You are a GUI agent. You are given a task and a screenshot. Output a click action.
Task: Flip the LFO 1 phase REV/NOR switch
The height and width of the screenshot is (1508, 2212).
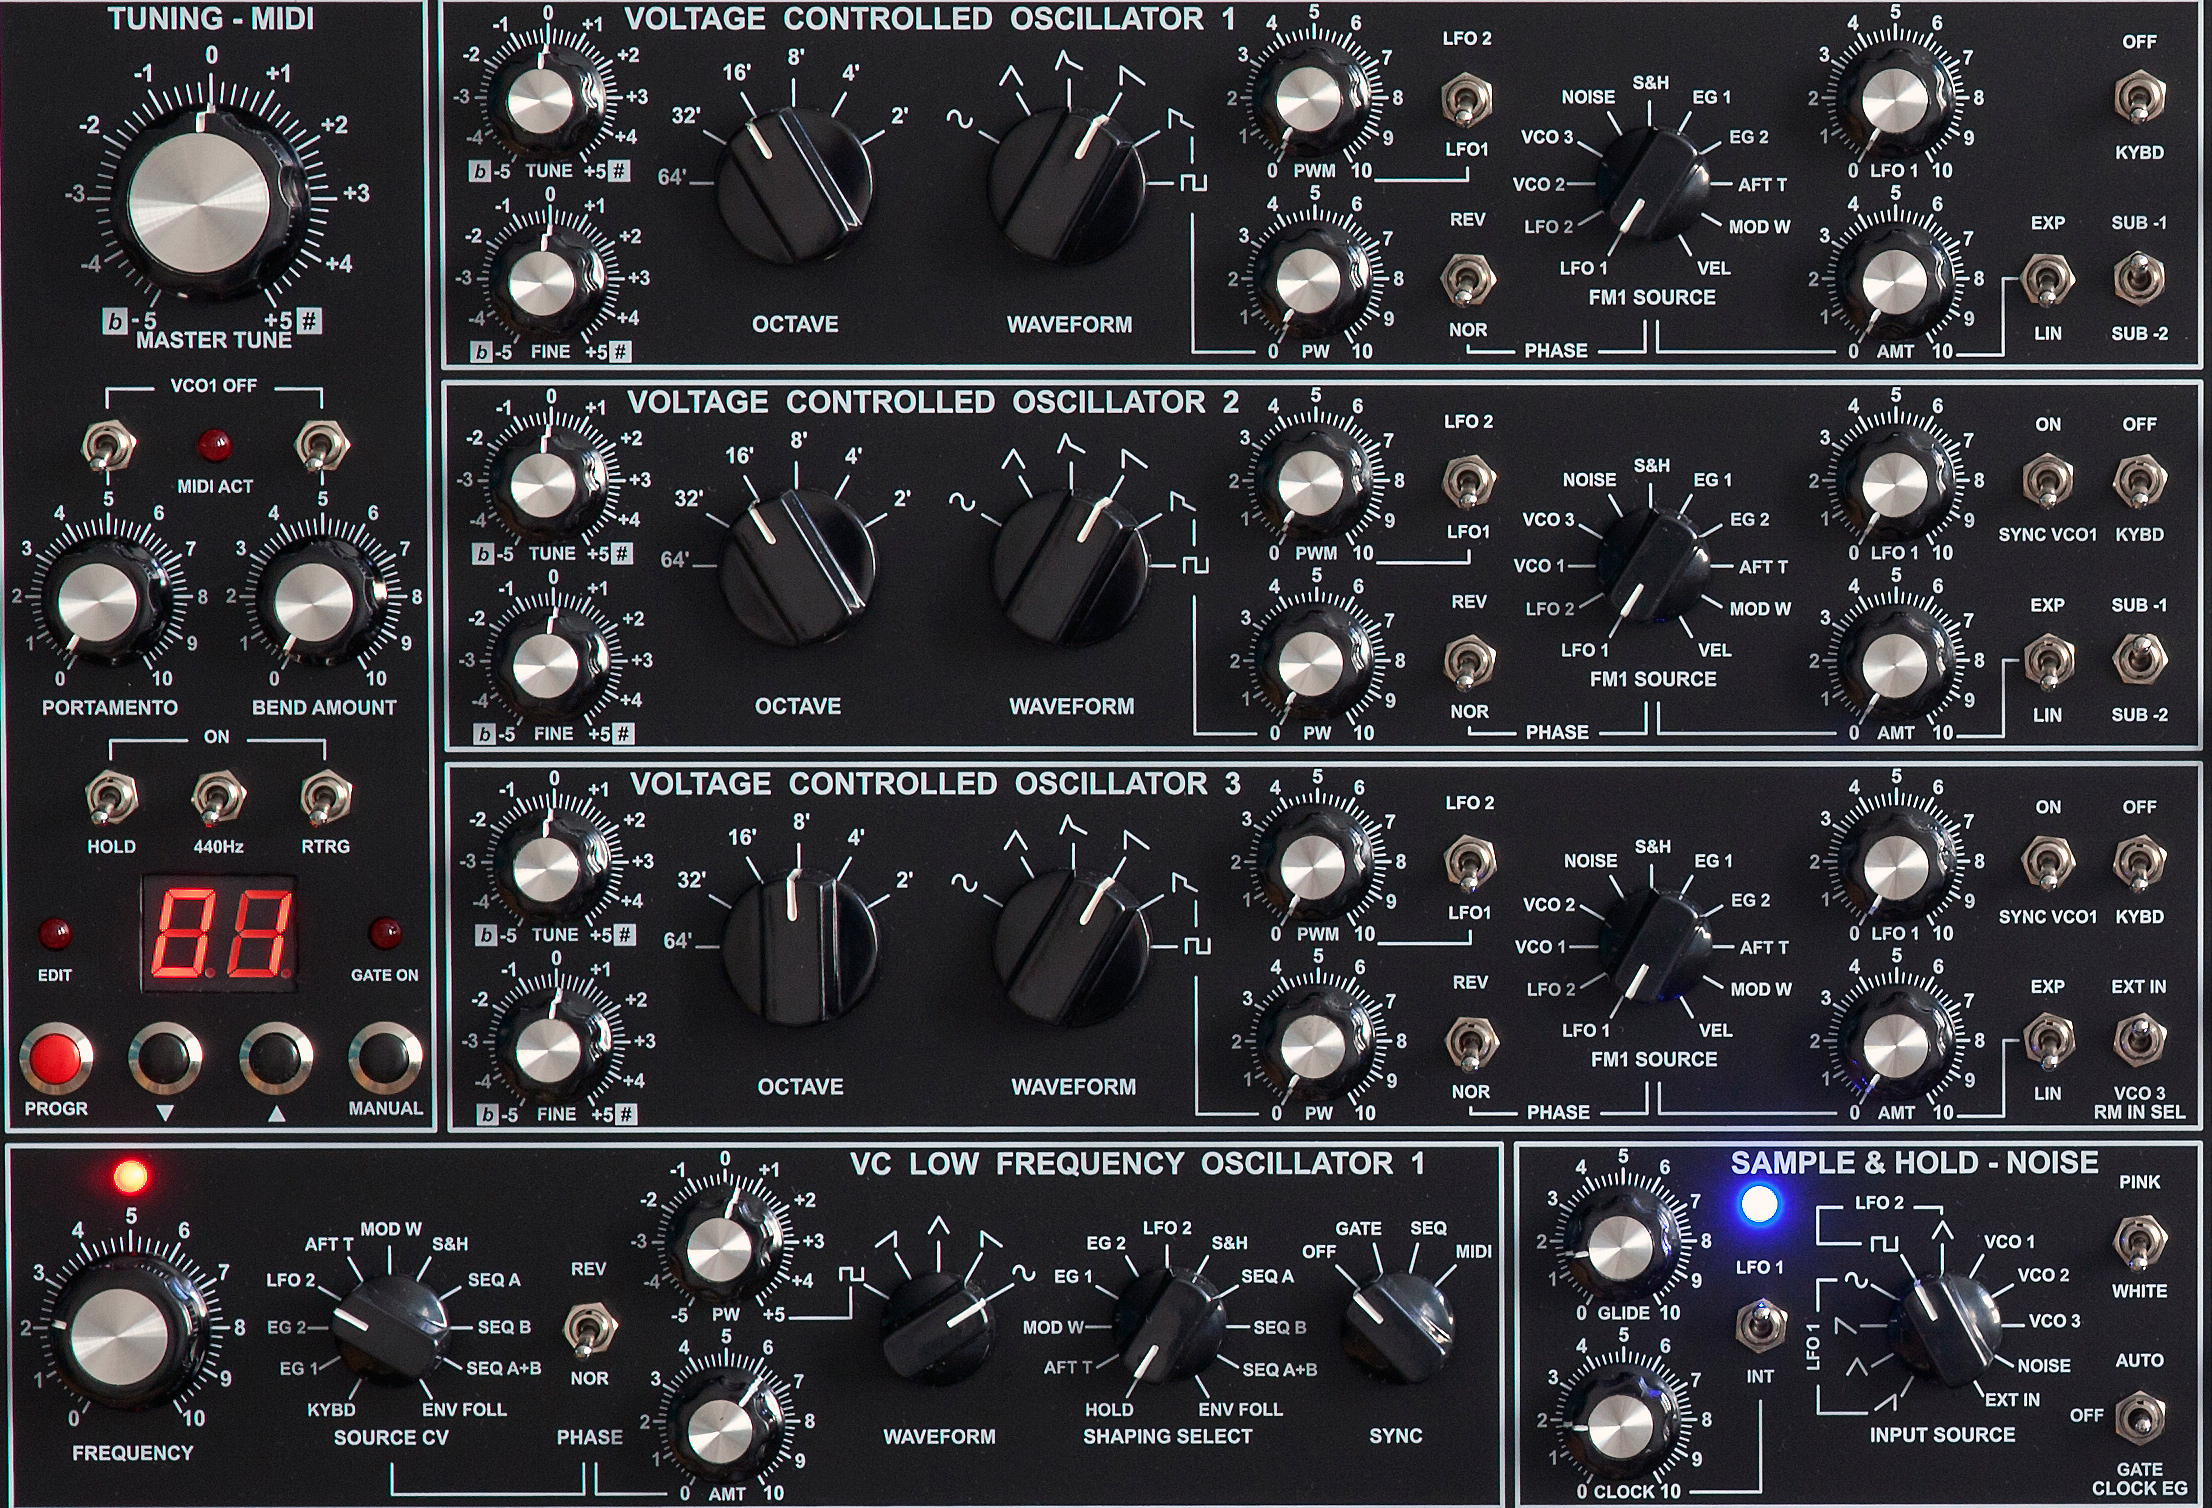[x=590, y=1326]
